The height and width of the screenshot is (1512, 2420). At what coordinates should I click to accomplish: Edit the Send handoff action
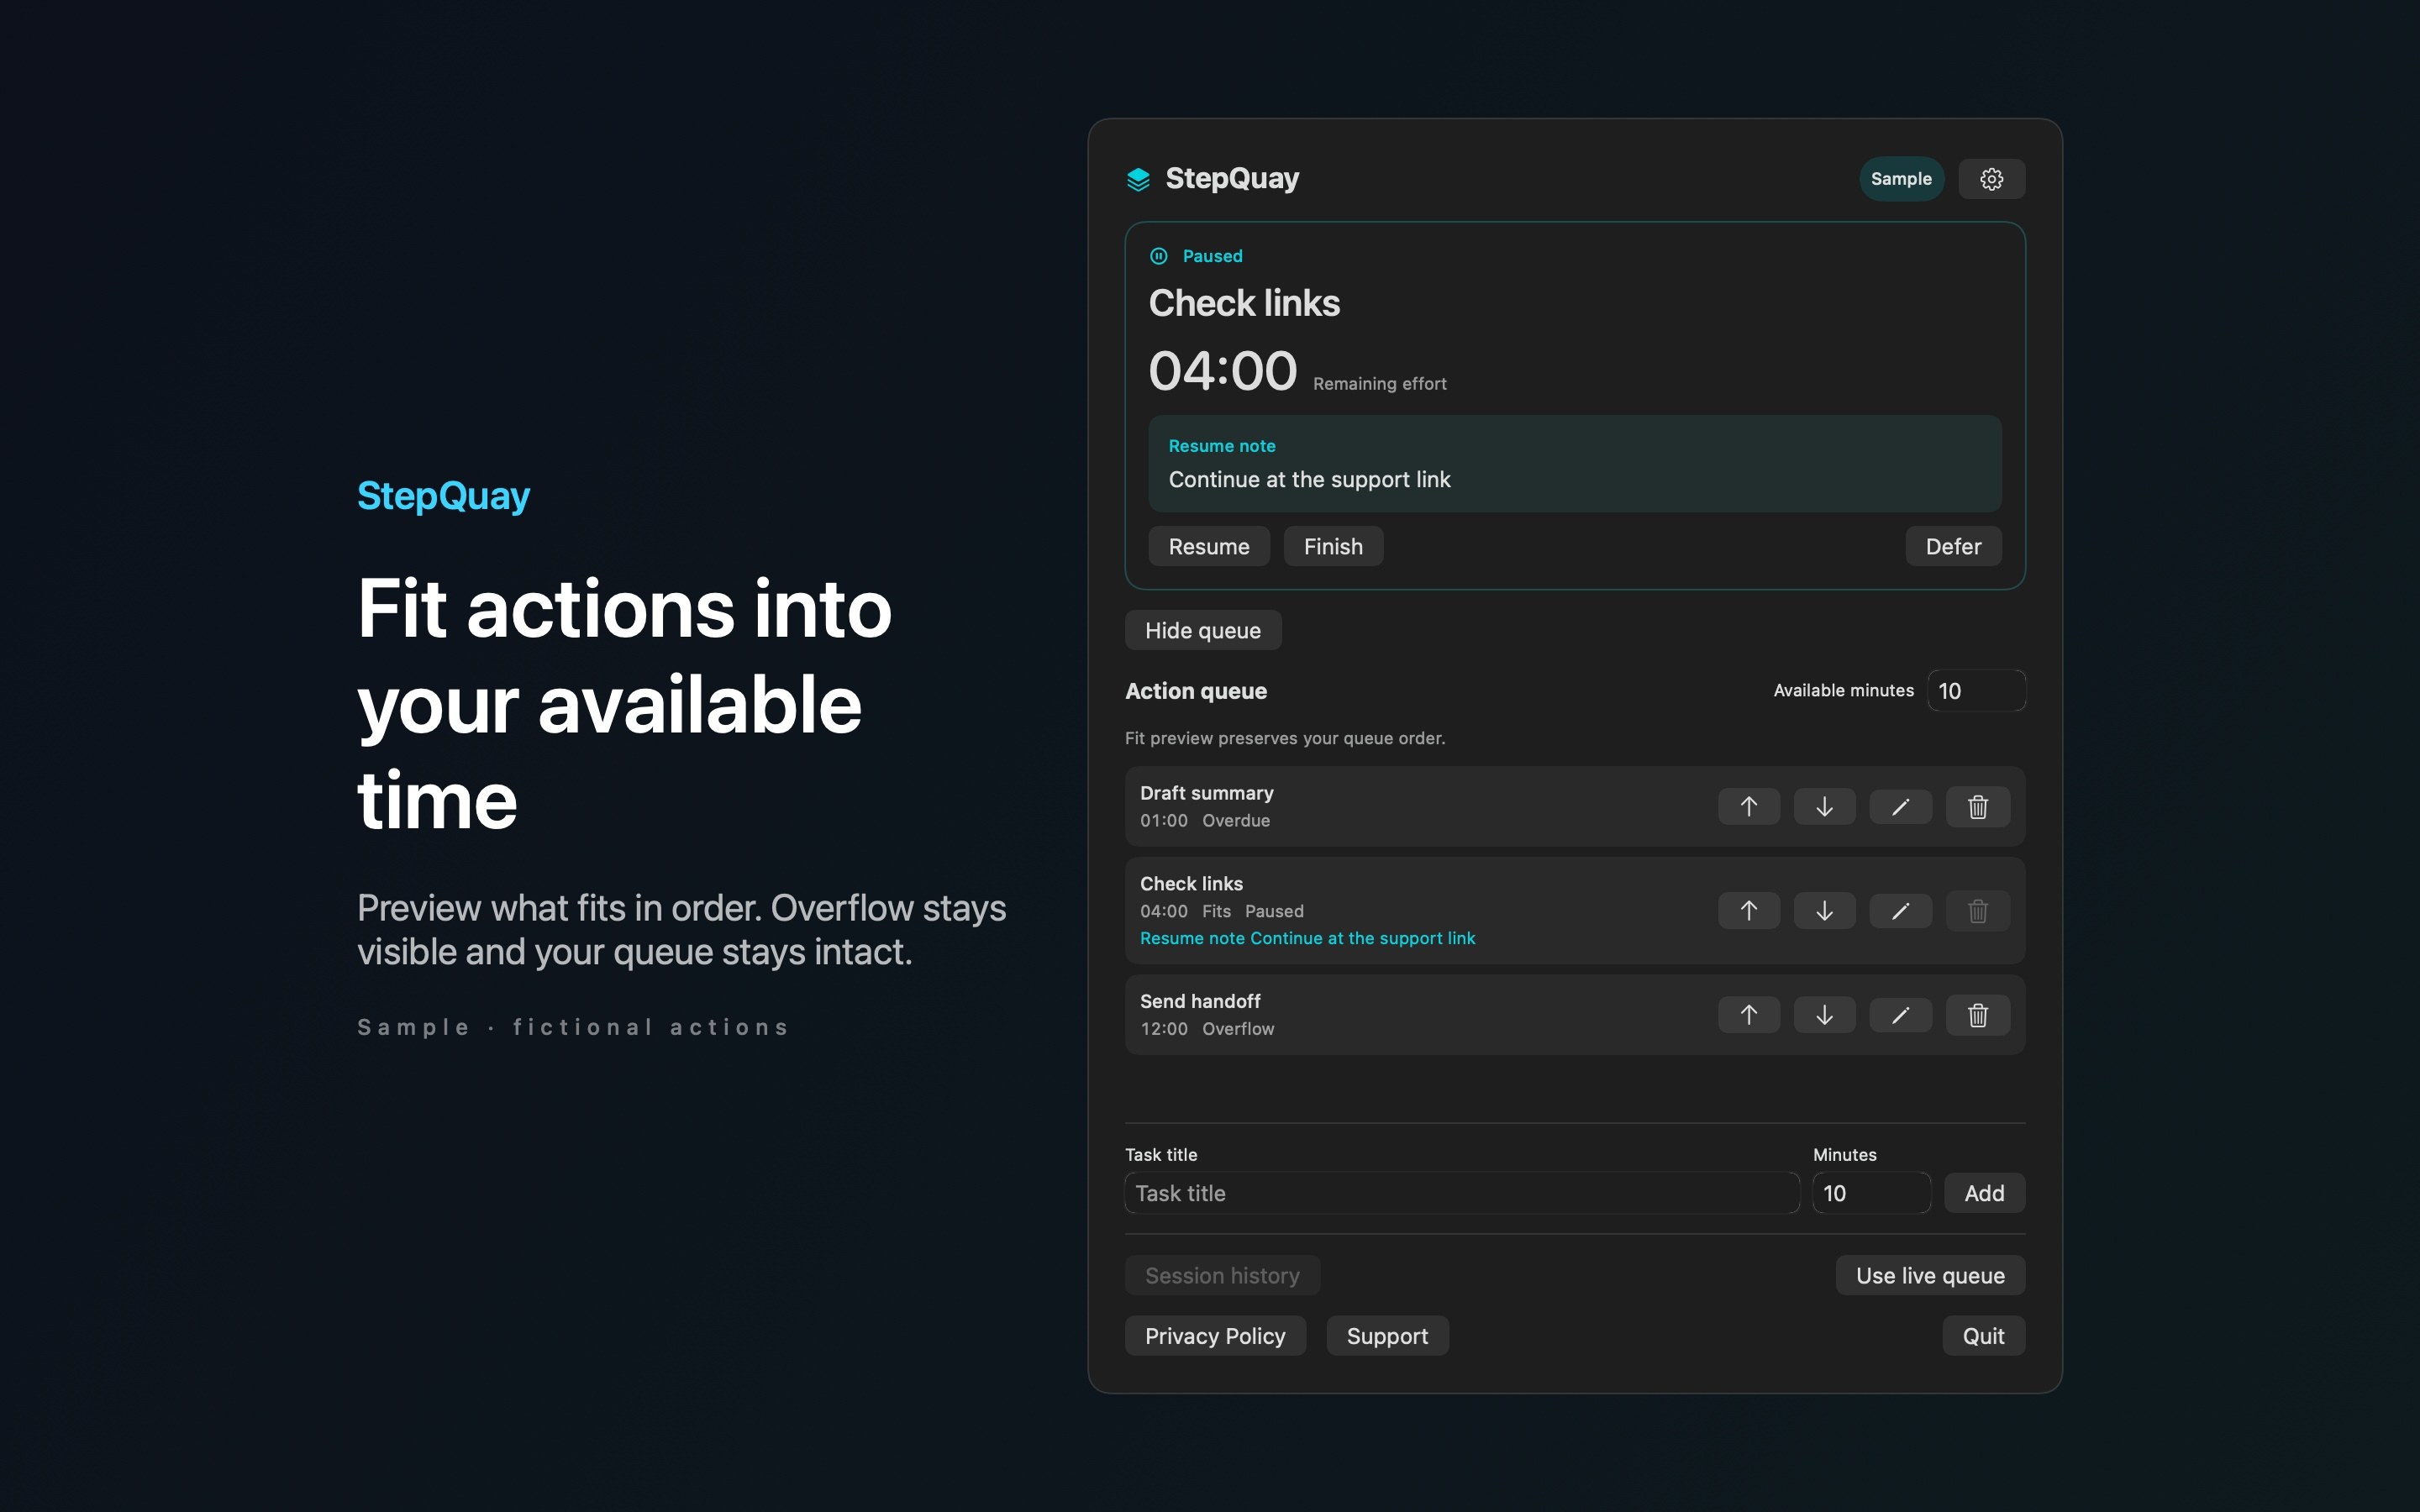pos(1900,1015)
